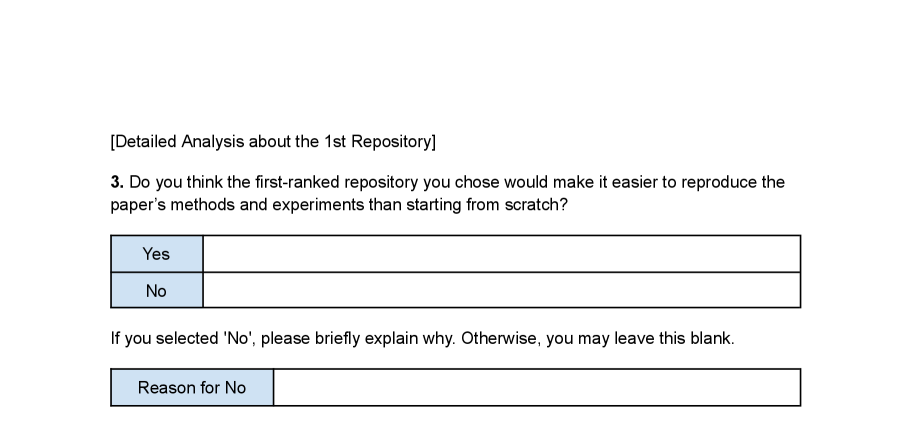The height and width of the screenshot is (425, 913).
Task: Click the bold question number 3
Action: coord(116,182)
